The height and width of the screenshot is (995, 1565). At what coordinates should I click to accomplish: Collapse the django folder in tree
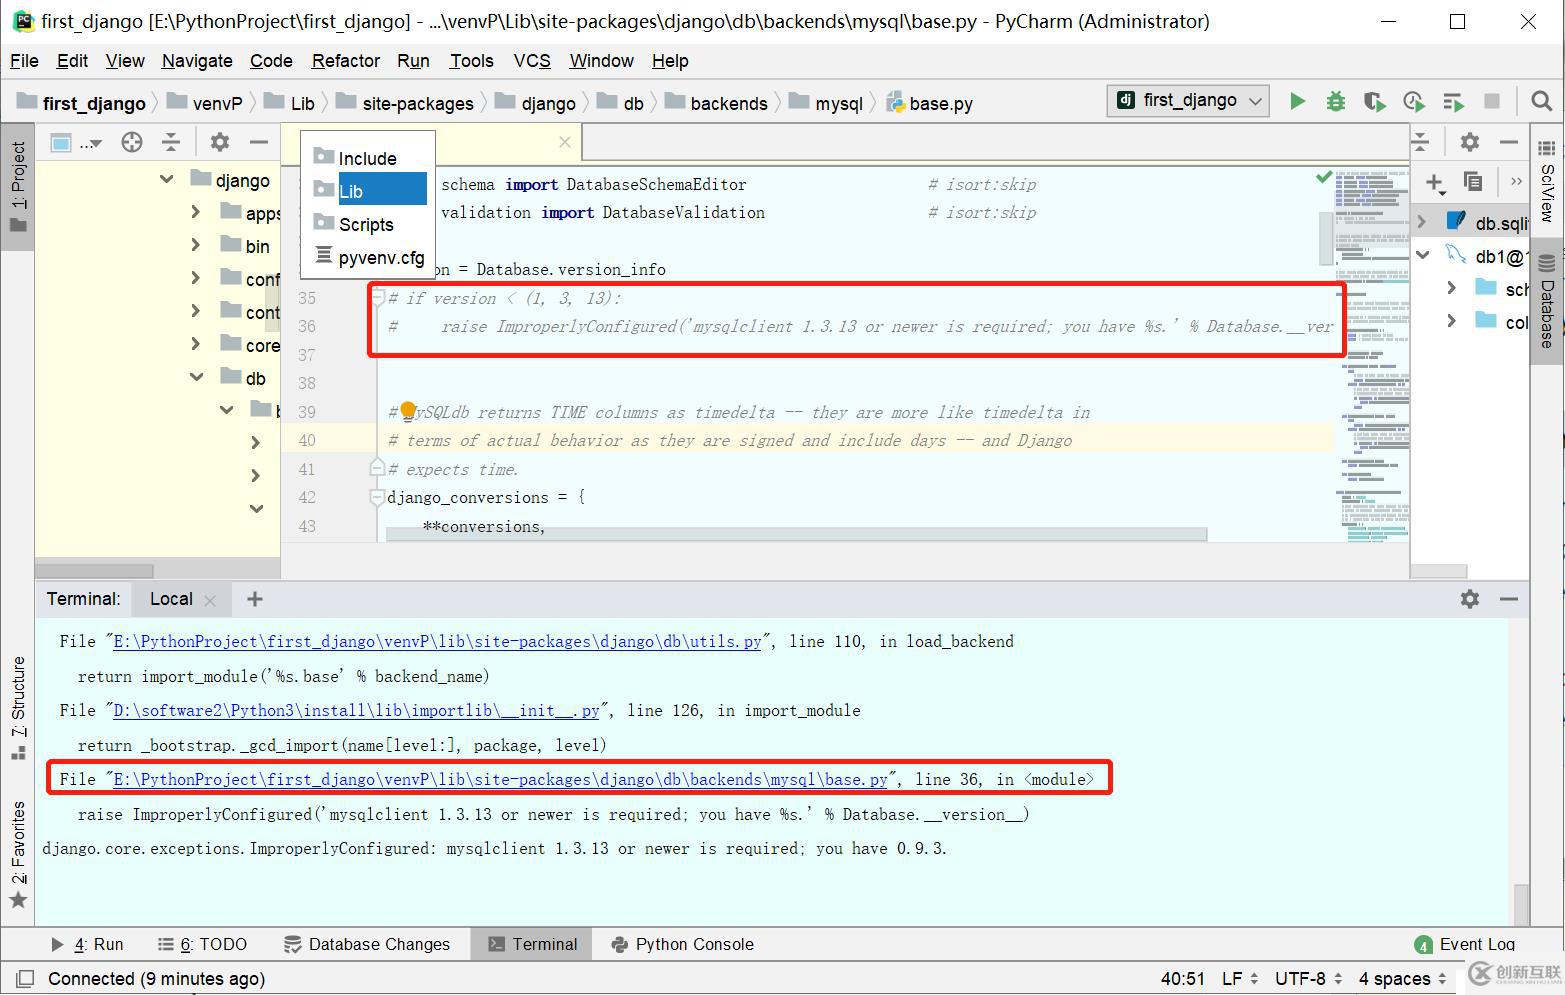tap(166, 179)
